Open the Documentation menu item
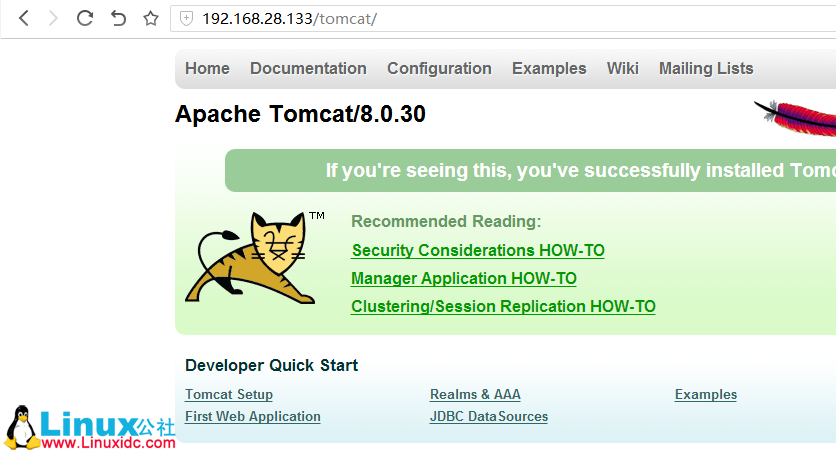This screenshot has height=453, width=836. pos(308,68)
